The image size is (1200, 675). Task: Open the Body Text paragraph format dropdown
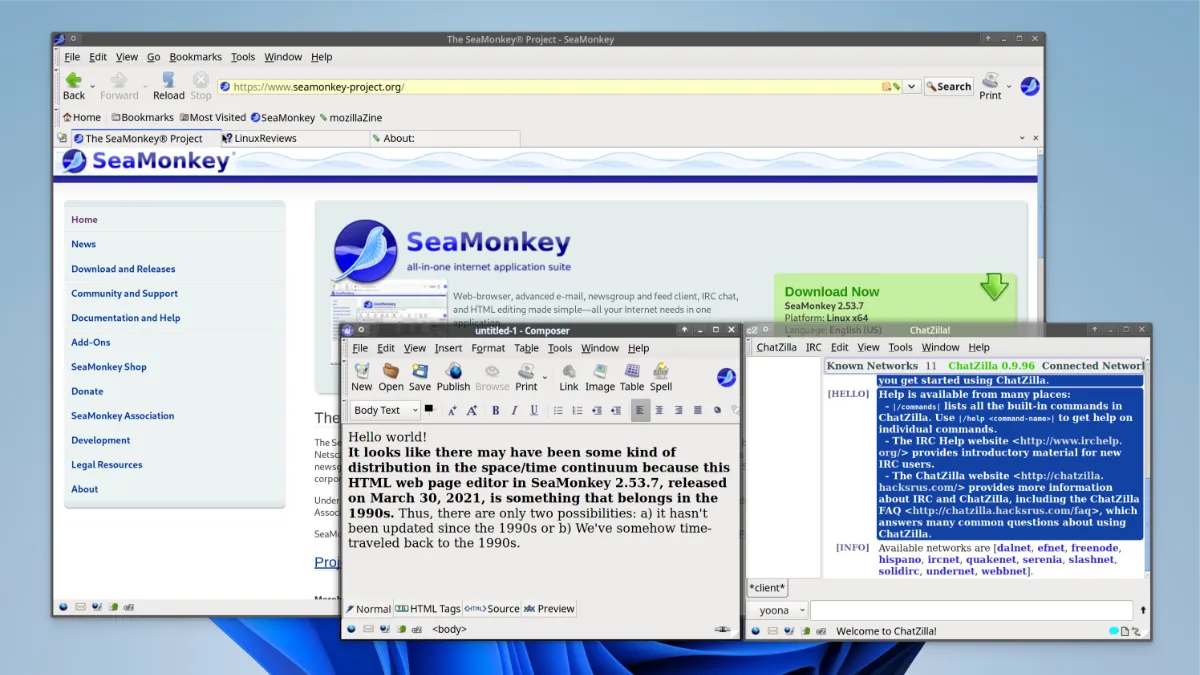point(385,410)
